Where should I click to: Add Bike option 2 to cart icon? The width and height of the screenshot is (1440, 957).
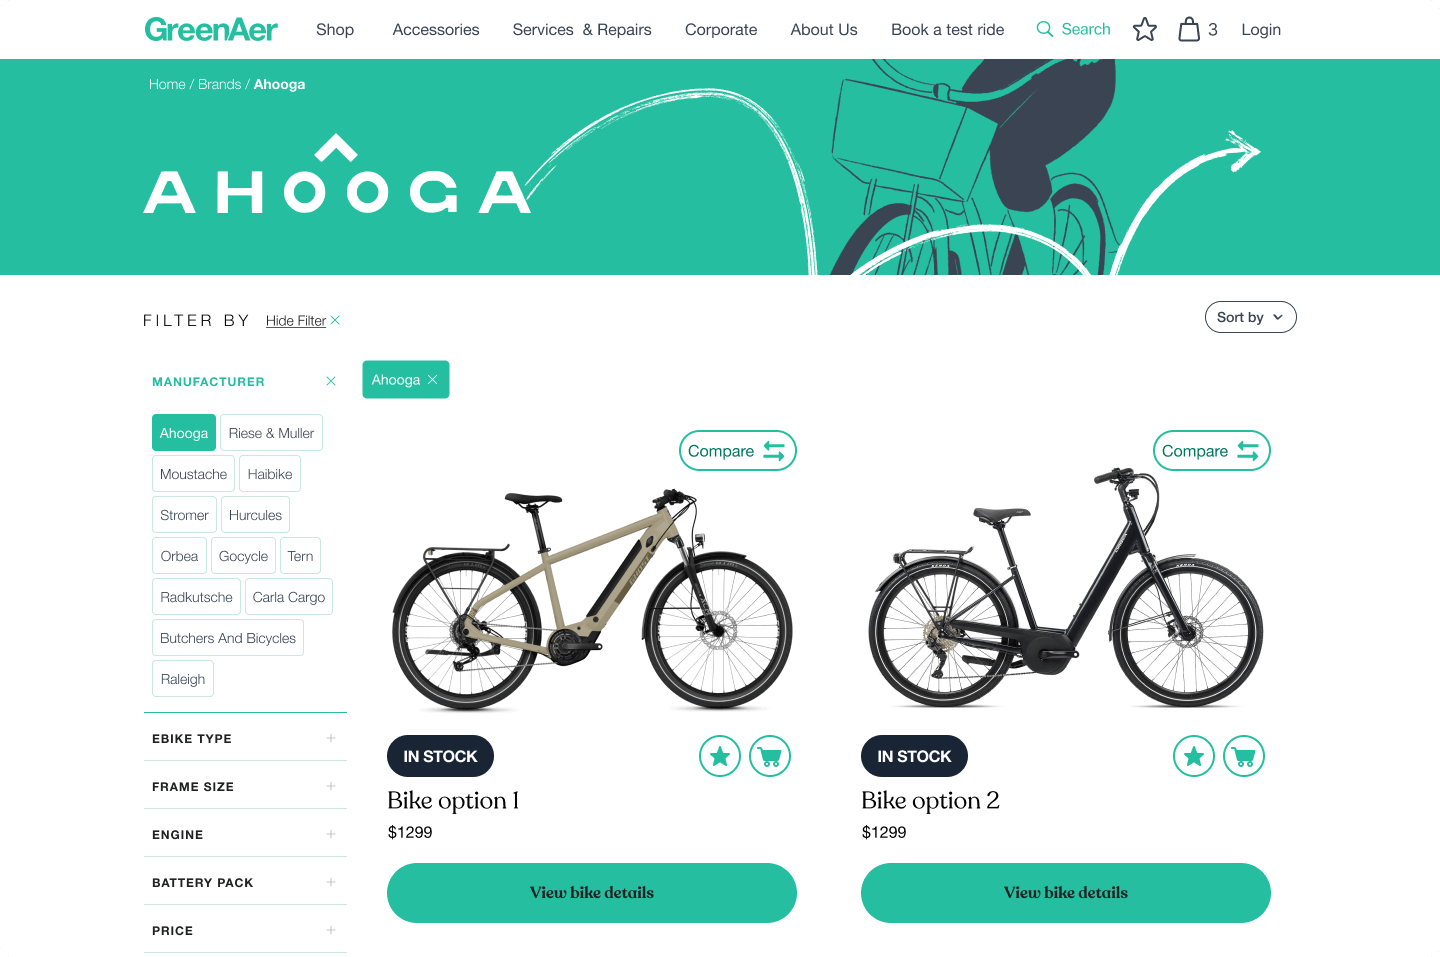pos(1244,756)
